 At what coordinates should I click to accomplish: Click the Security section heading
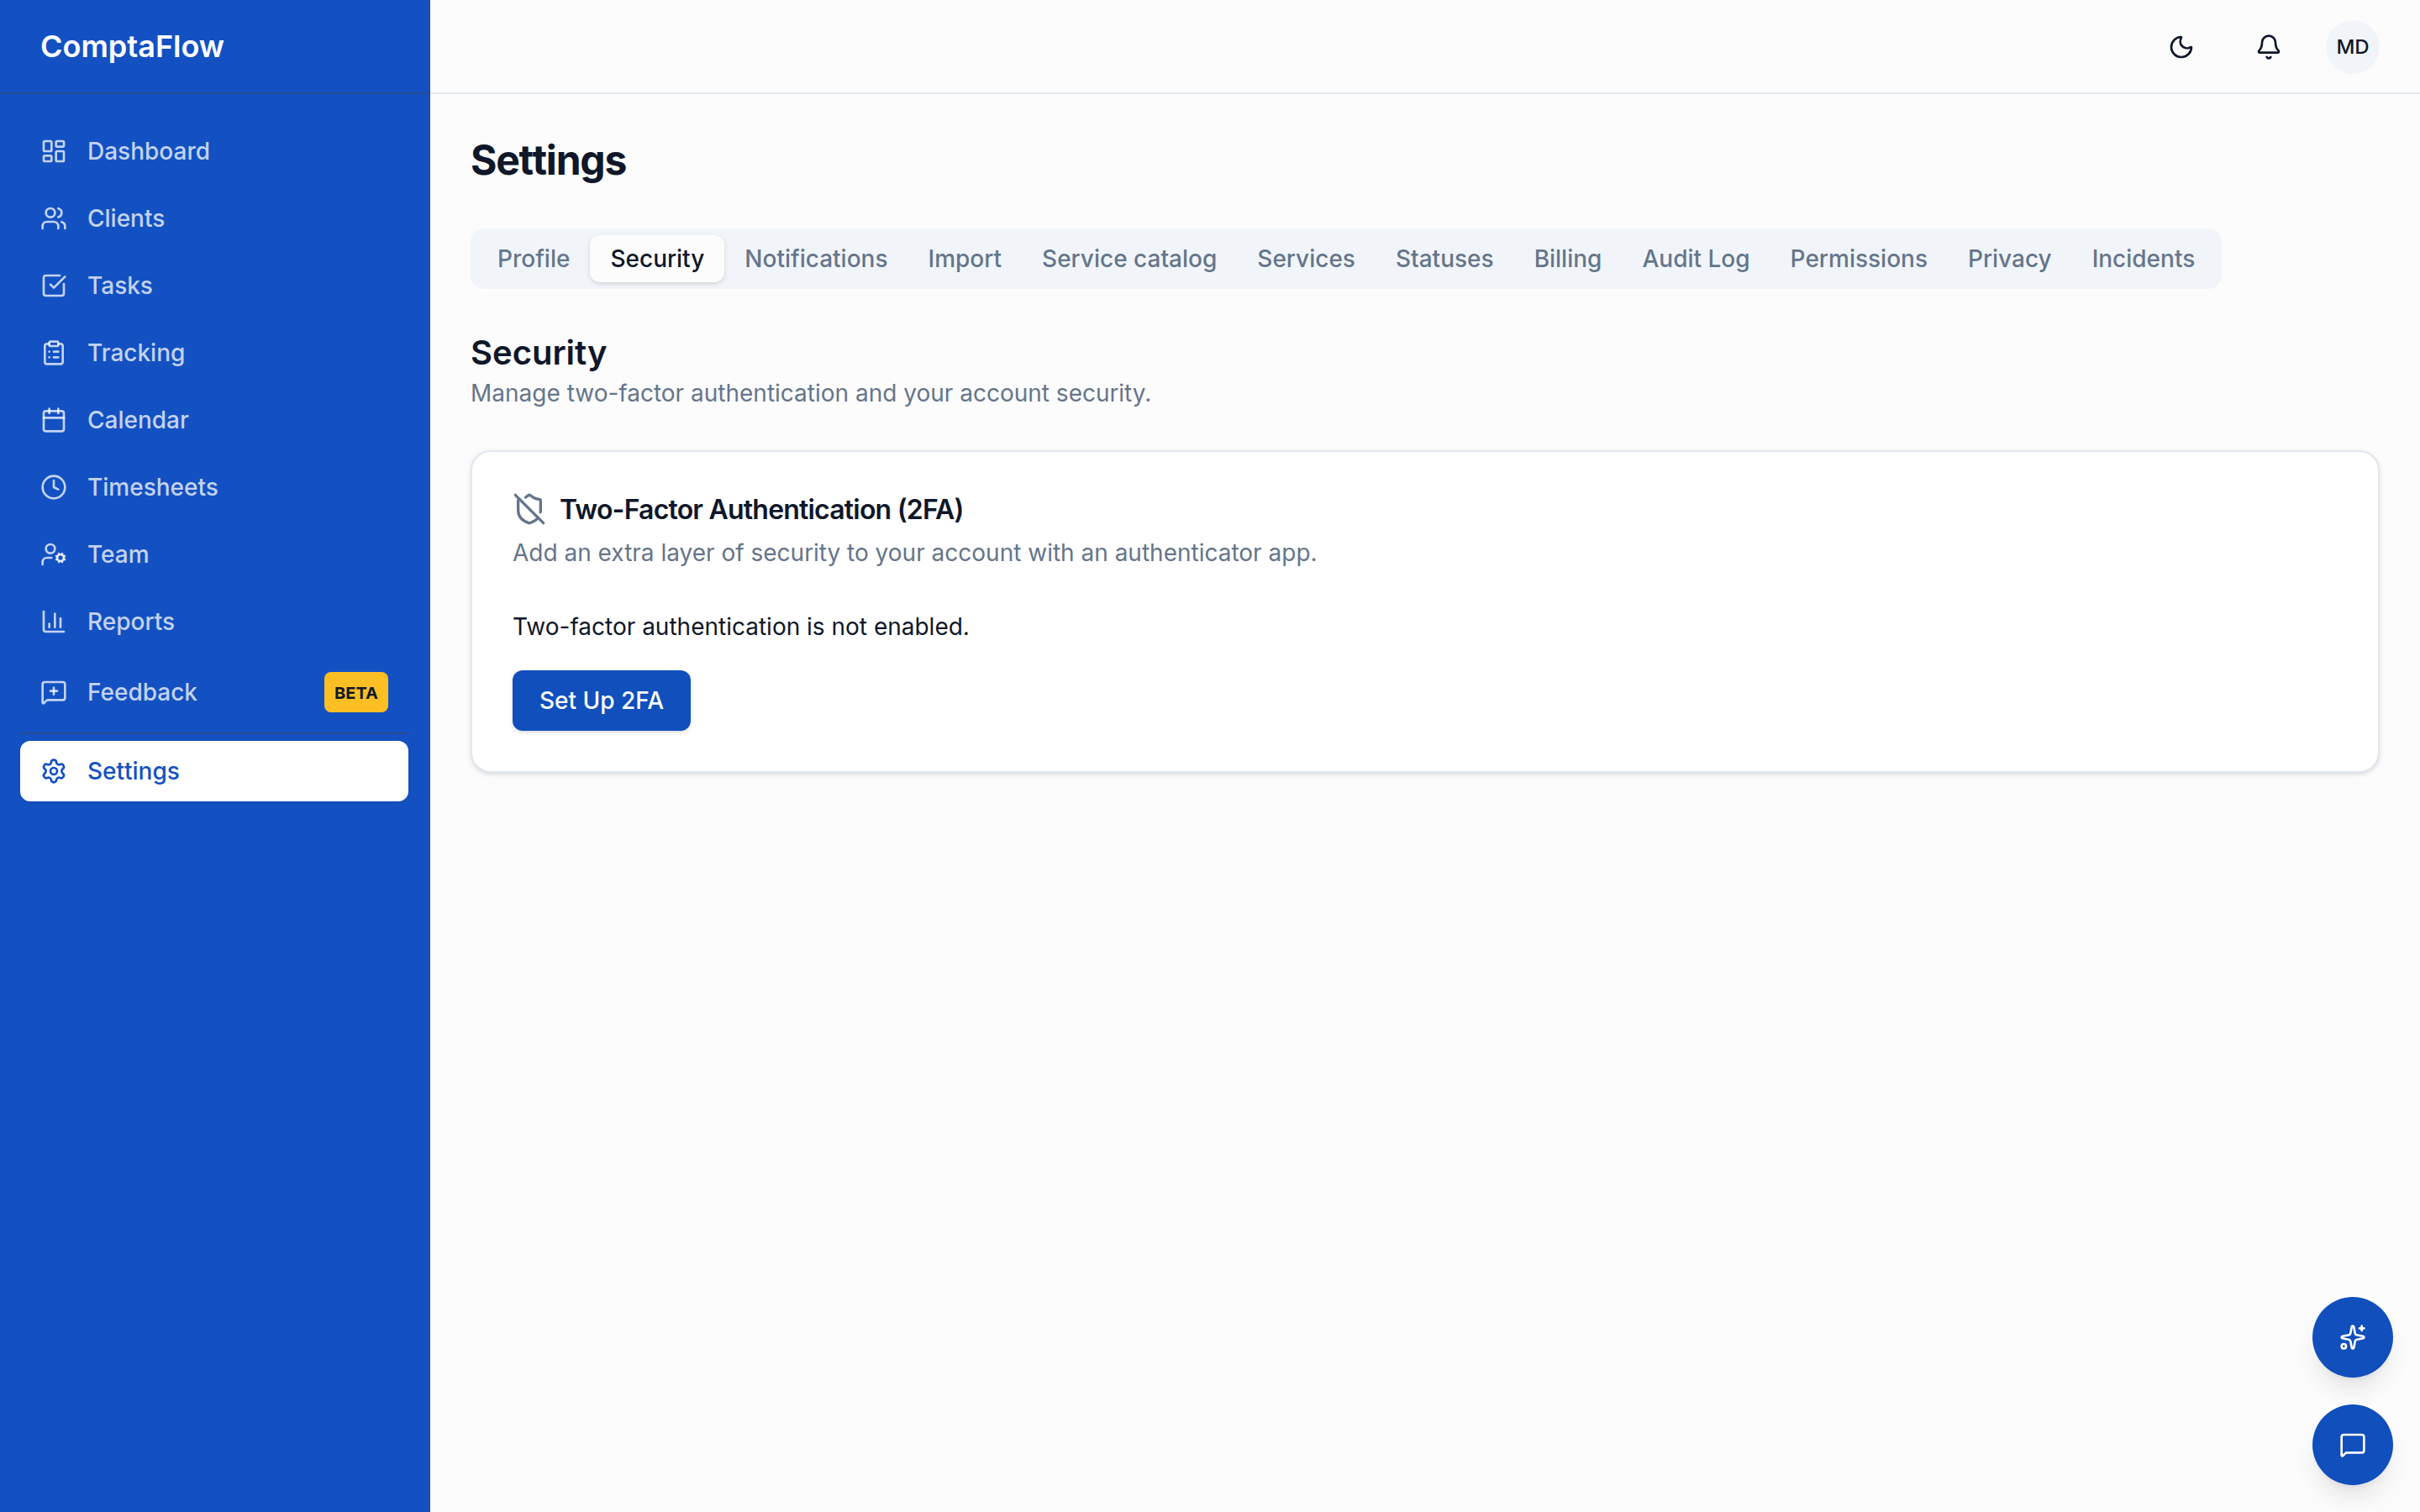click(538, 353)
